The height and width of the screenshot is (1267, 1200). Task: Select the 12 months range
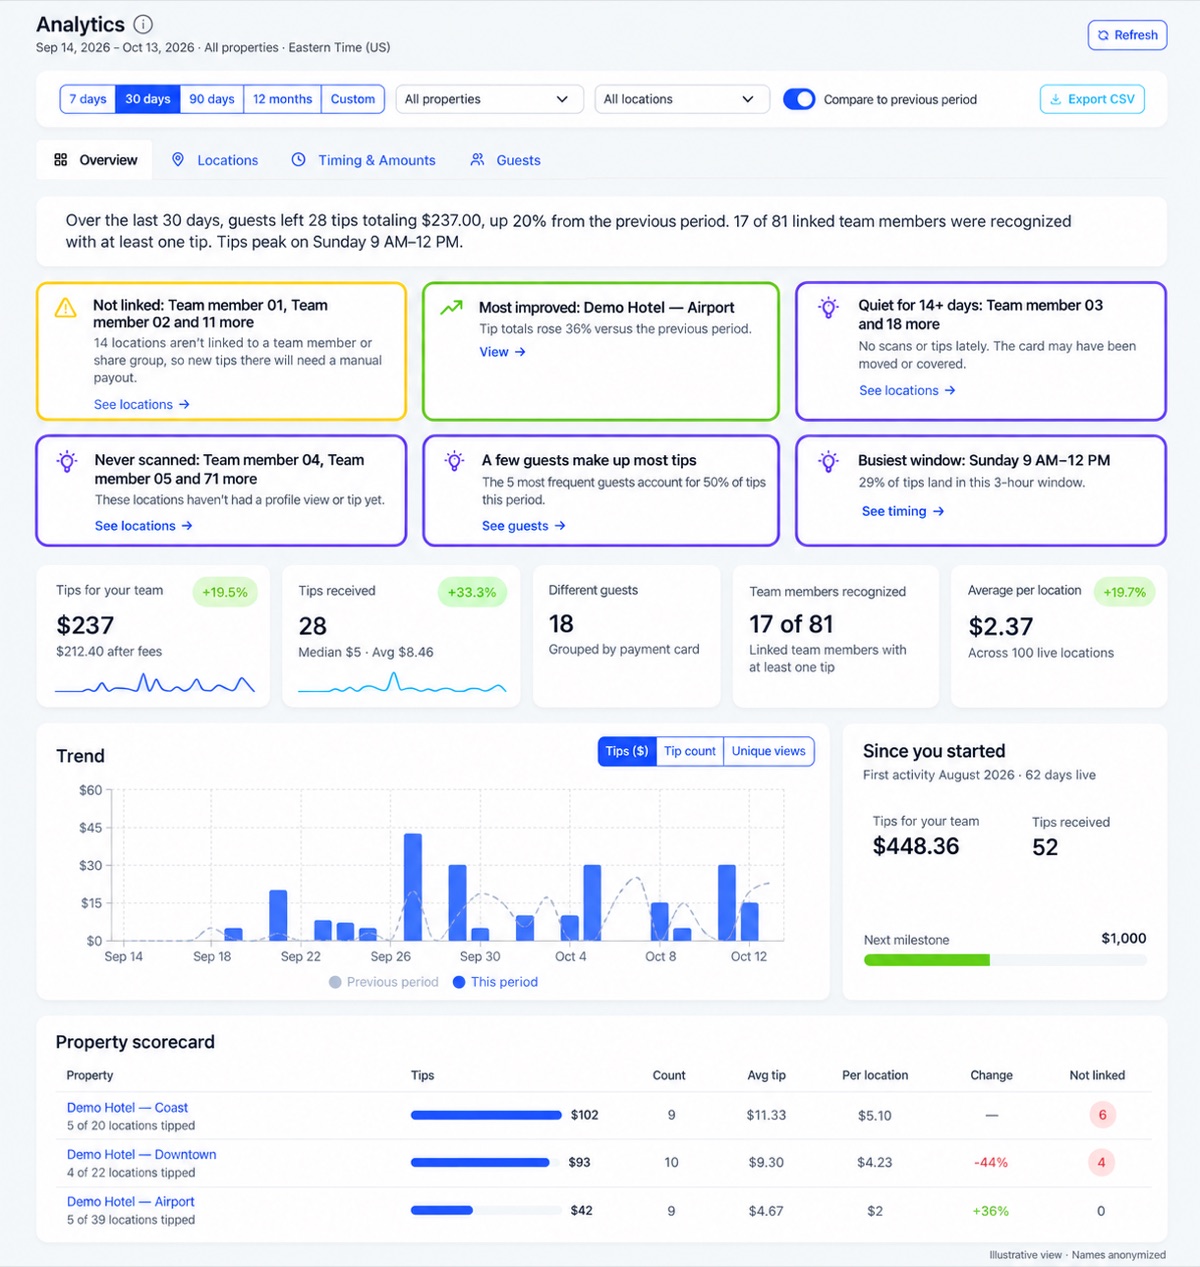pos(282,99)
